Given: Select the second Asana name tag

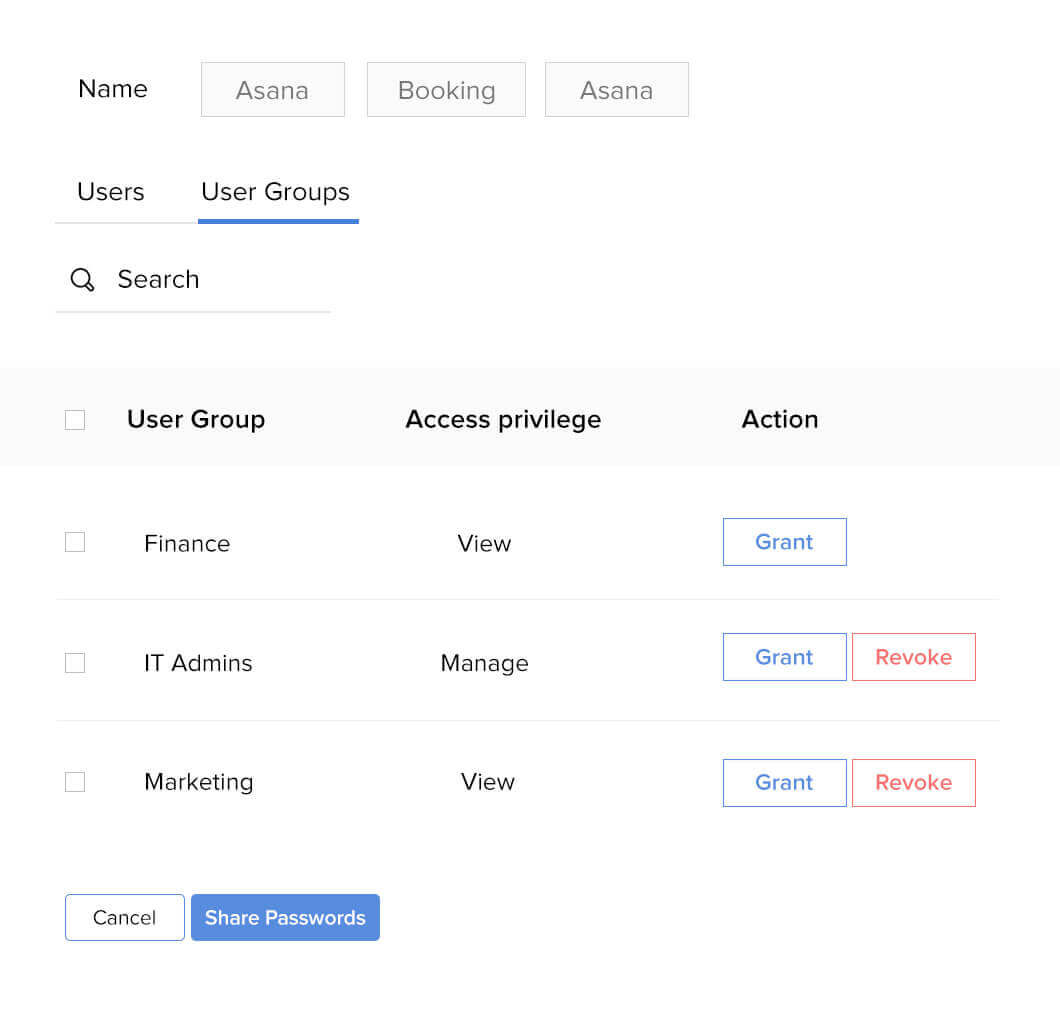Looking at the screenshot, I should click(616, 89).
